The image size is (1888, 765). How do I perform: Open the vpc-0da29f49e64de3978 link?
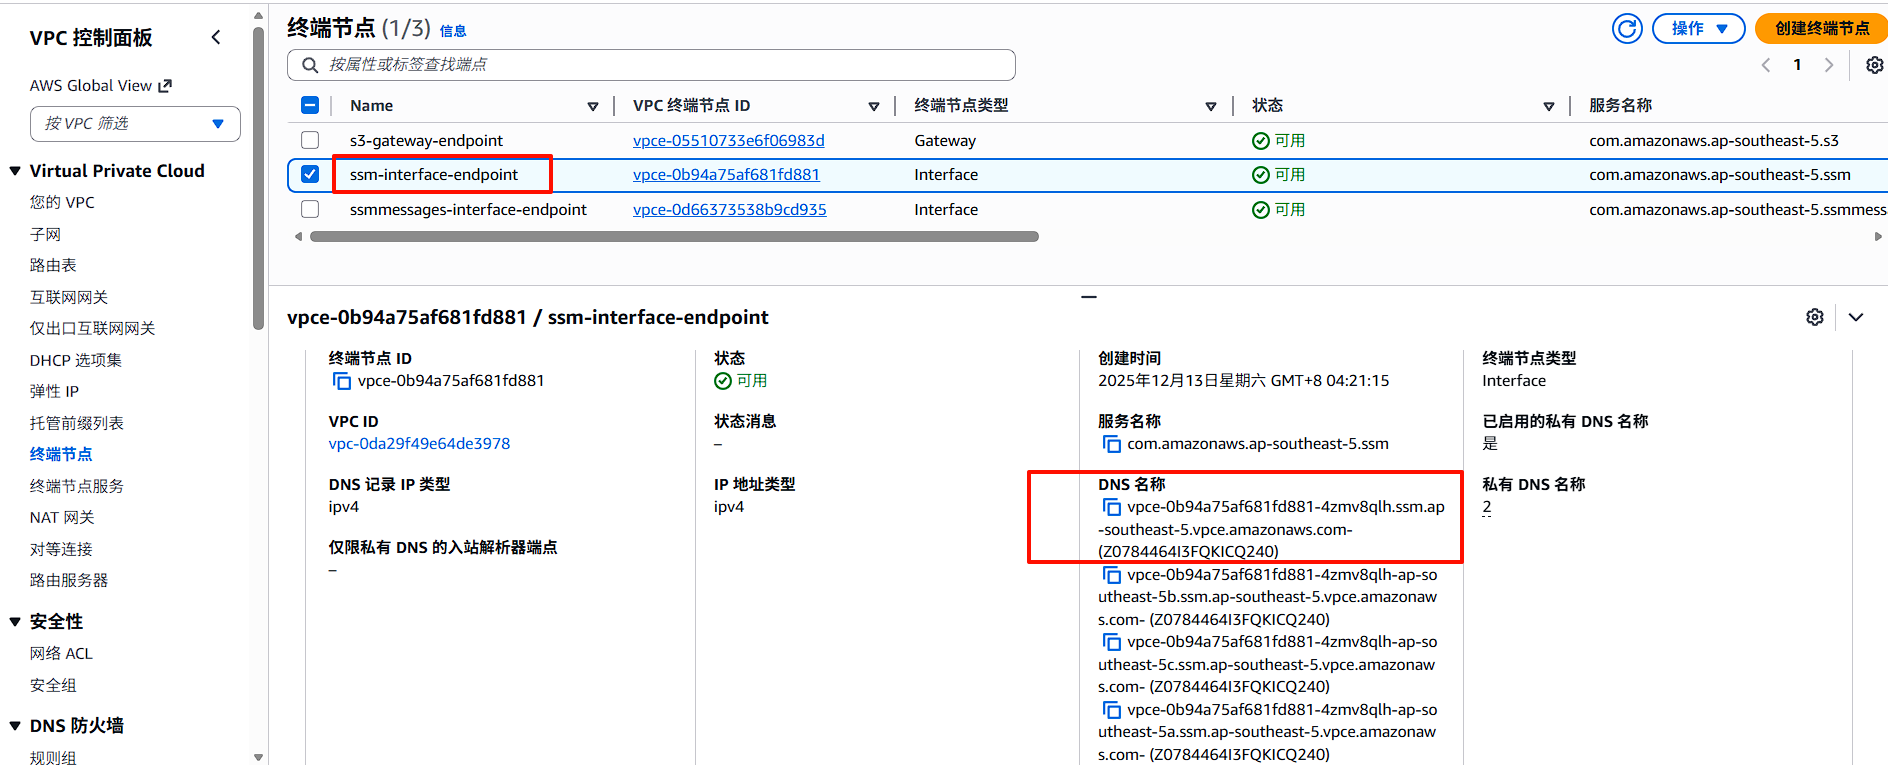[419, 444]
